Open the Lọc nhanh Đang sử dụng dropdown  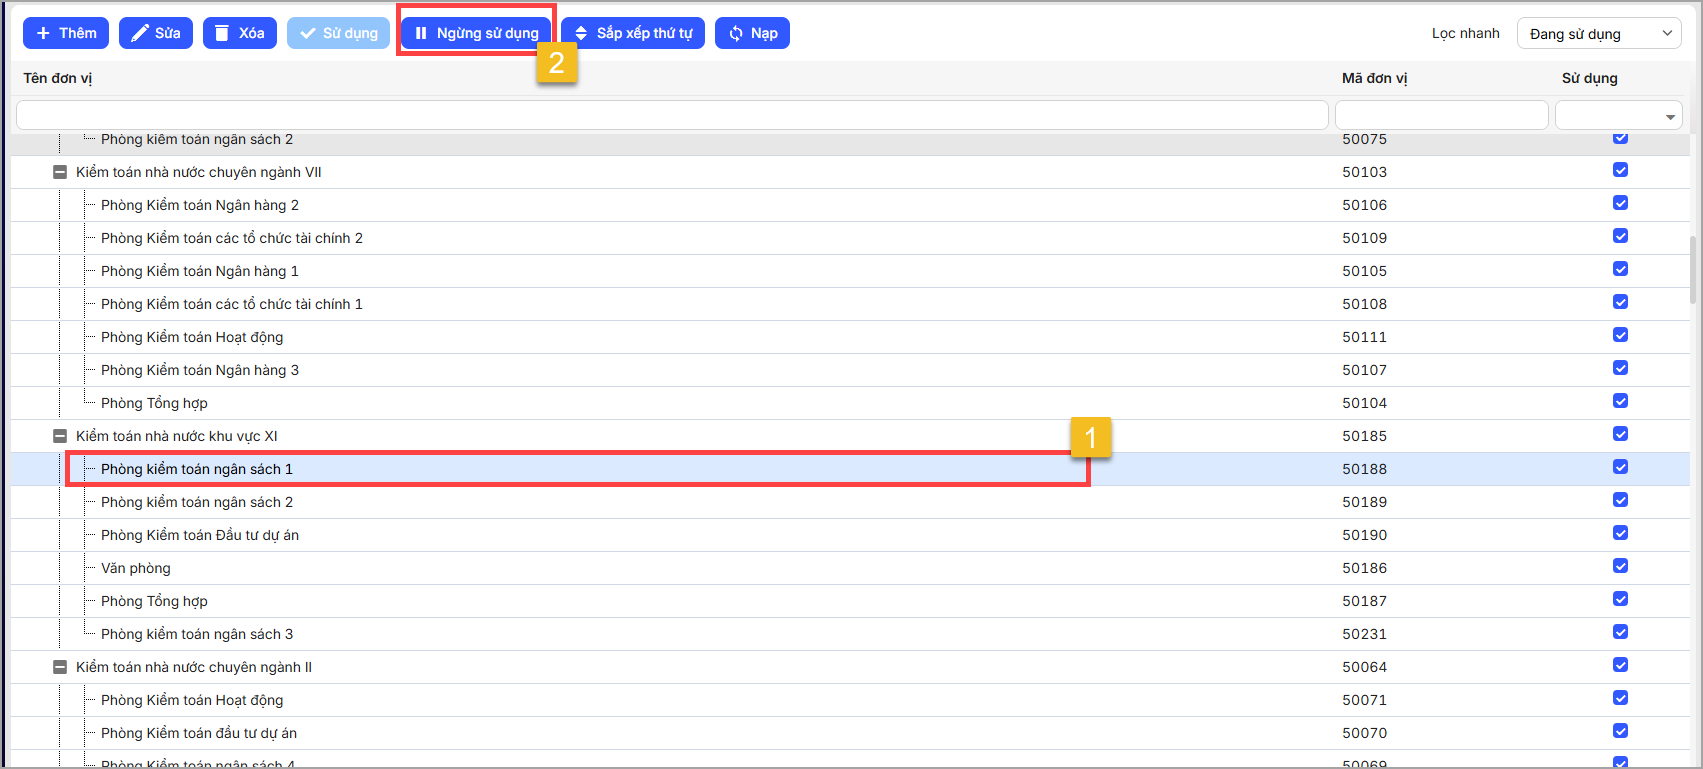tap(1599, 33)
